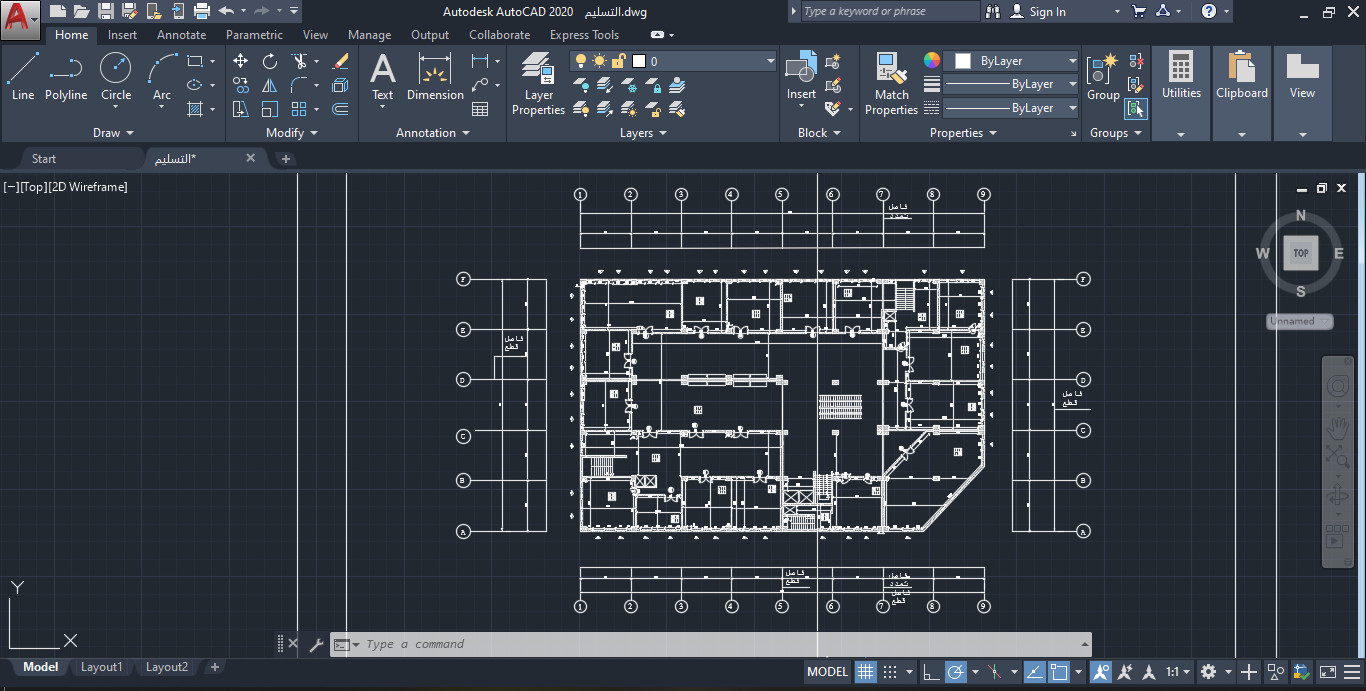This screenshot has height=691, width=1366.
Task: Open the Insert block tool
Action: (x=800, y=76)
